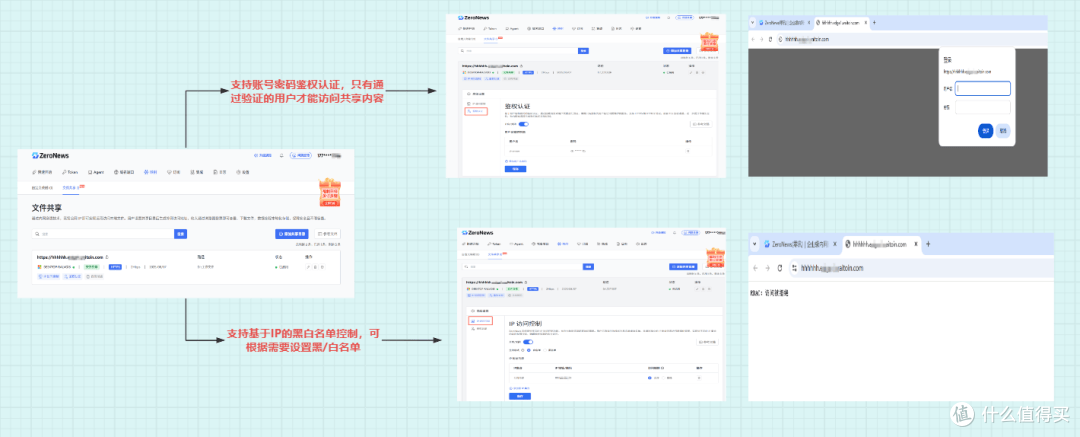Select the checked allow radio in the IP rule row
This screenshot has height=437, width=1080.
click(x=650, y=378)
